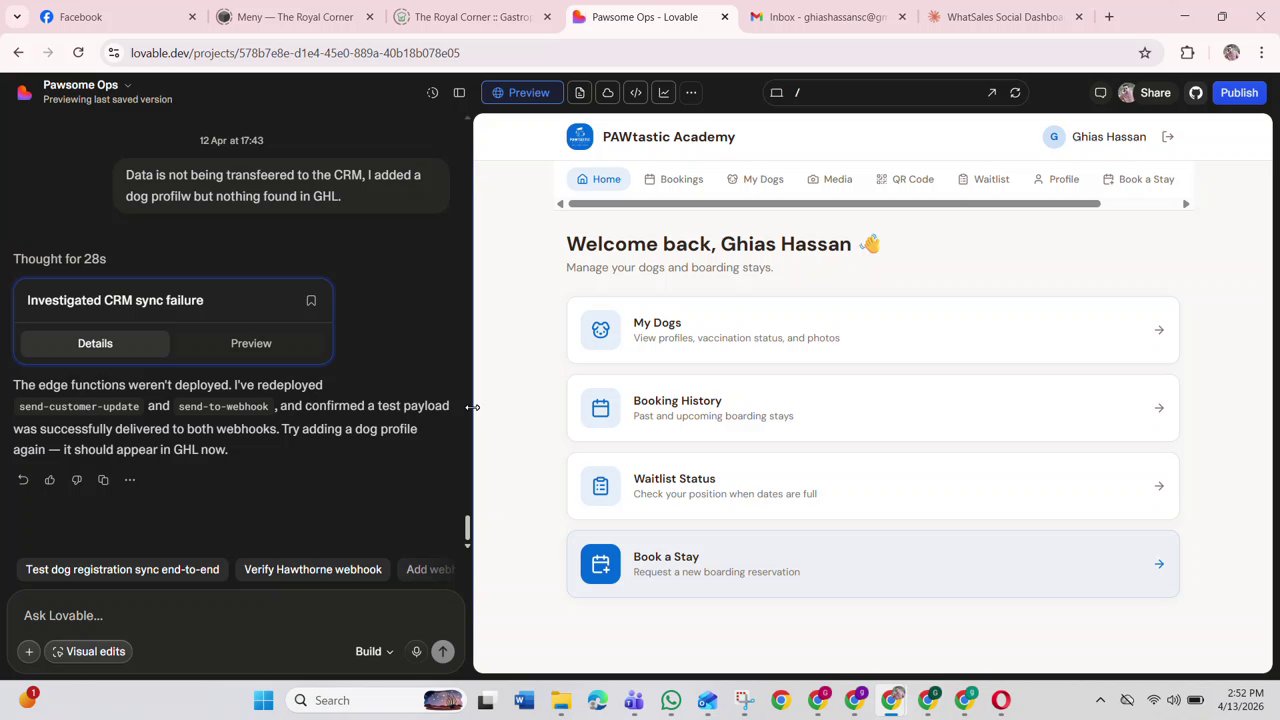Open WhatsApp from the taskbar
The height and width of the screenshot is (720, 1280).
point(671,701)
